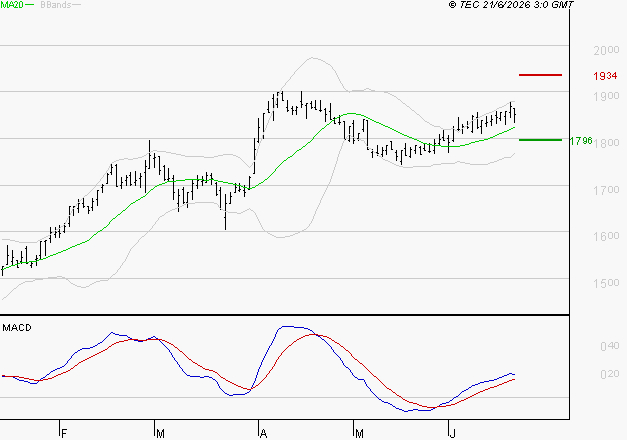
Task: Click the J month marker on time axis
Action: click(x=452, y=434)
